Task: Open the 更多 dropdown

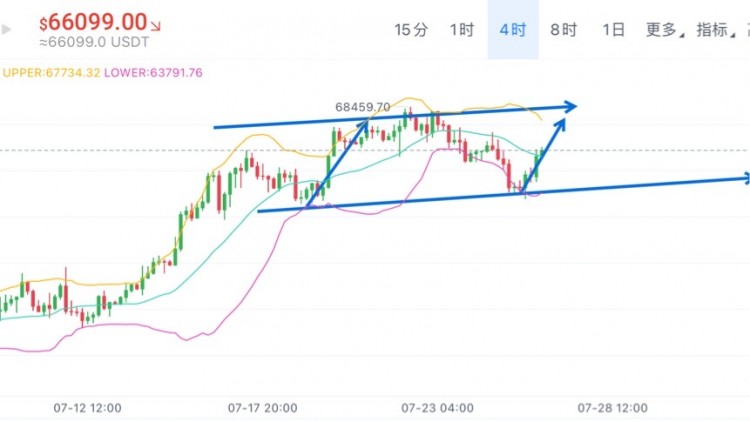Action: [x=665, y=30]
